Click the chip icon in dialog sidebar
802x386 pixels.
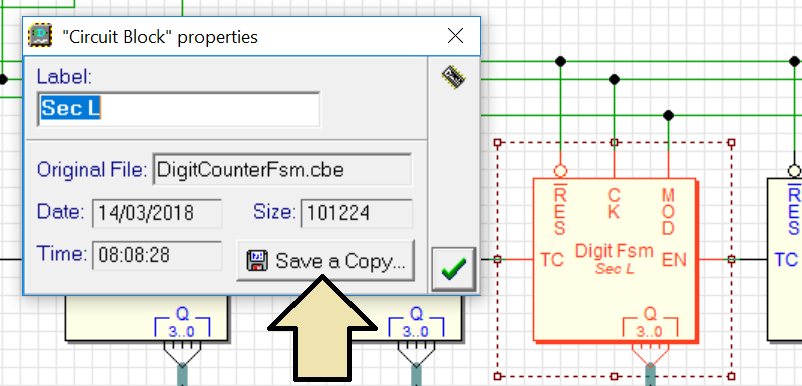454,77
